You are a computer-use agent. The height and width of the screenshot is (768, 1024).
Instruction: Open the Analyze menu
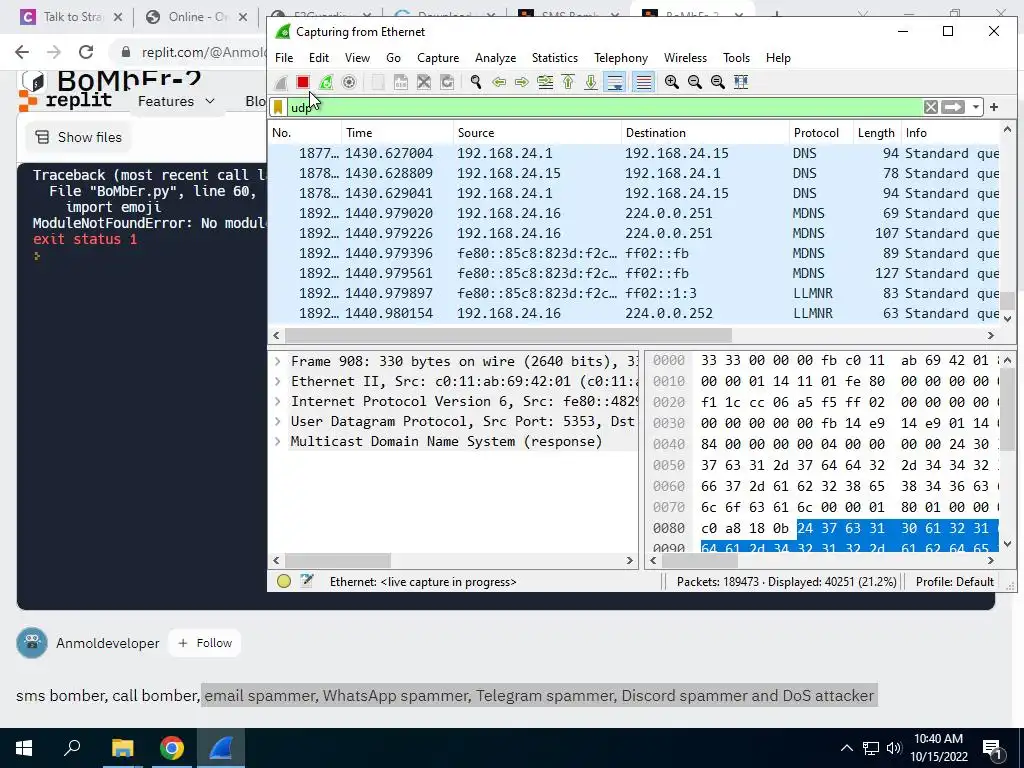(x=496, y=58)
